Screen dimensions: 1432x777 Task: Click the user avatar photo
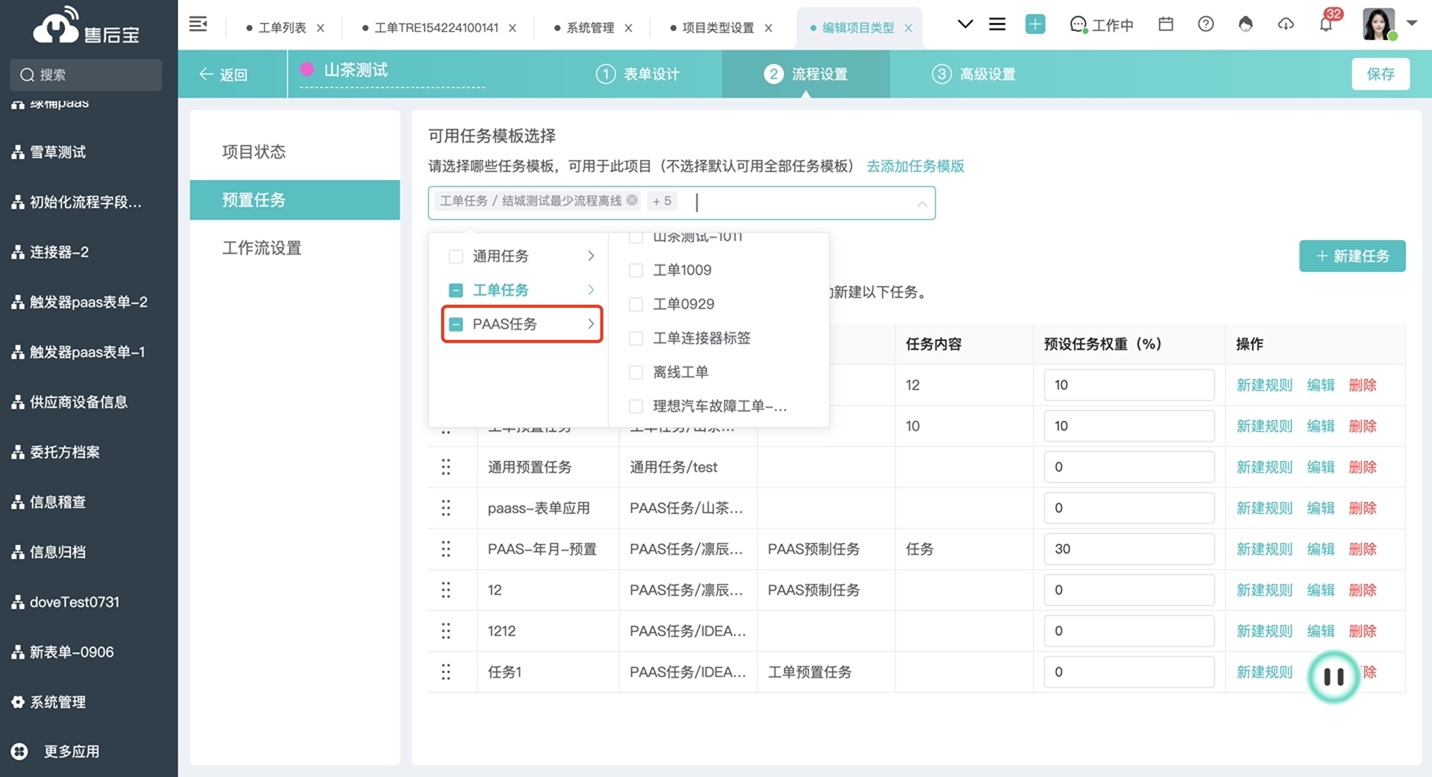click(x=1379, y=24)
